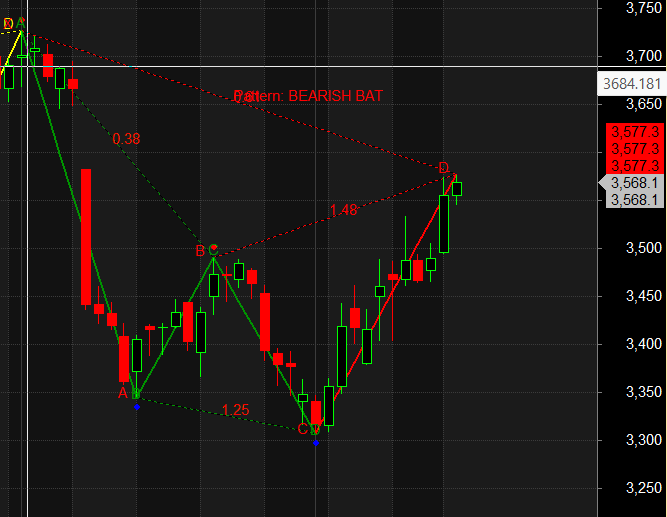Viewport: 667px width, 517px height.
Task: Click the Pattern: BEARISH BAT label
Action: click(x=309, y=96)
